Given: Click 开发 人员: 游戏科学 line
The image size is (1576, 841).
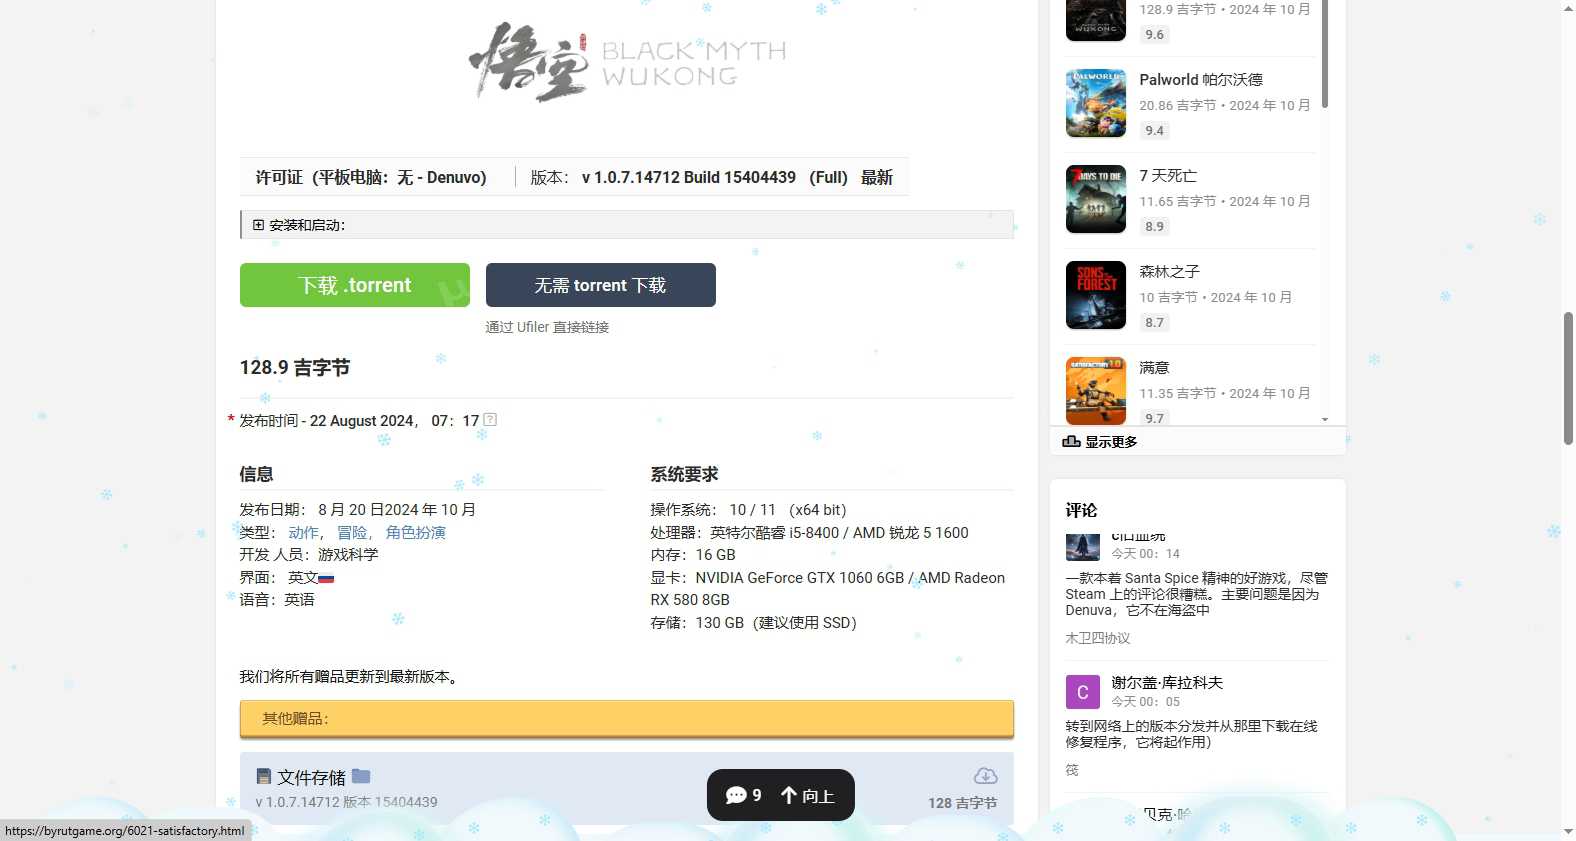Looking at the screenshot, I should point(309,555).
